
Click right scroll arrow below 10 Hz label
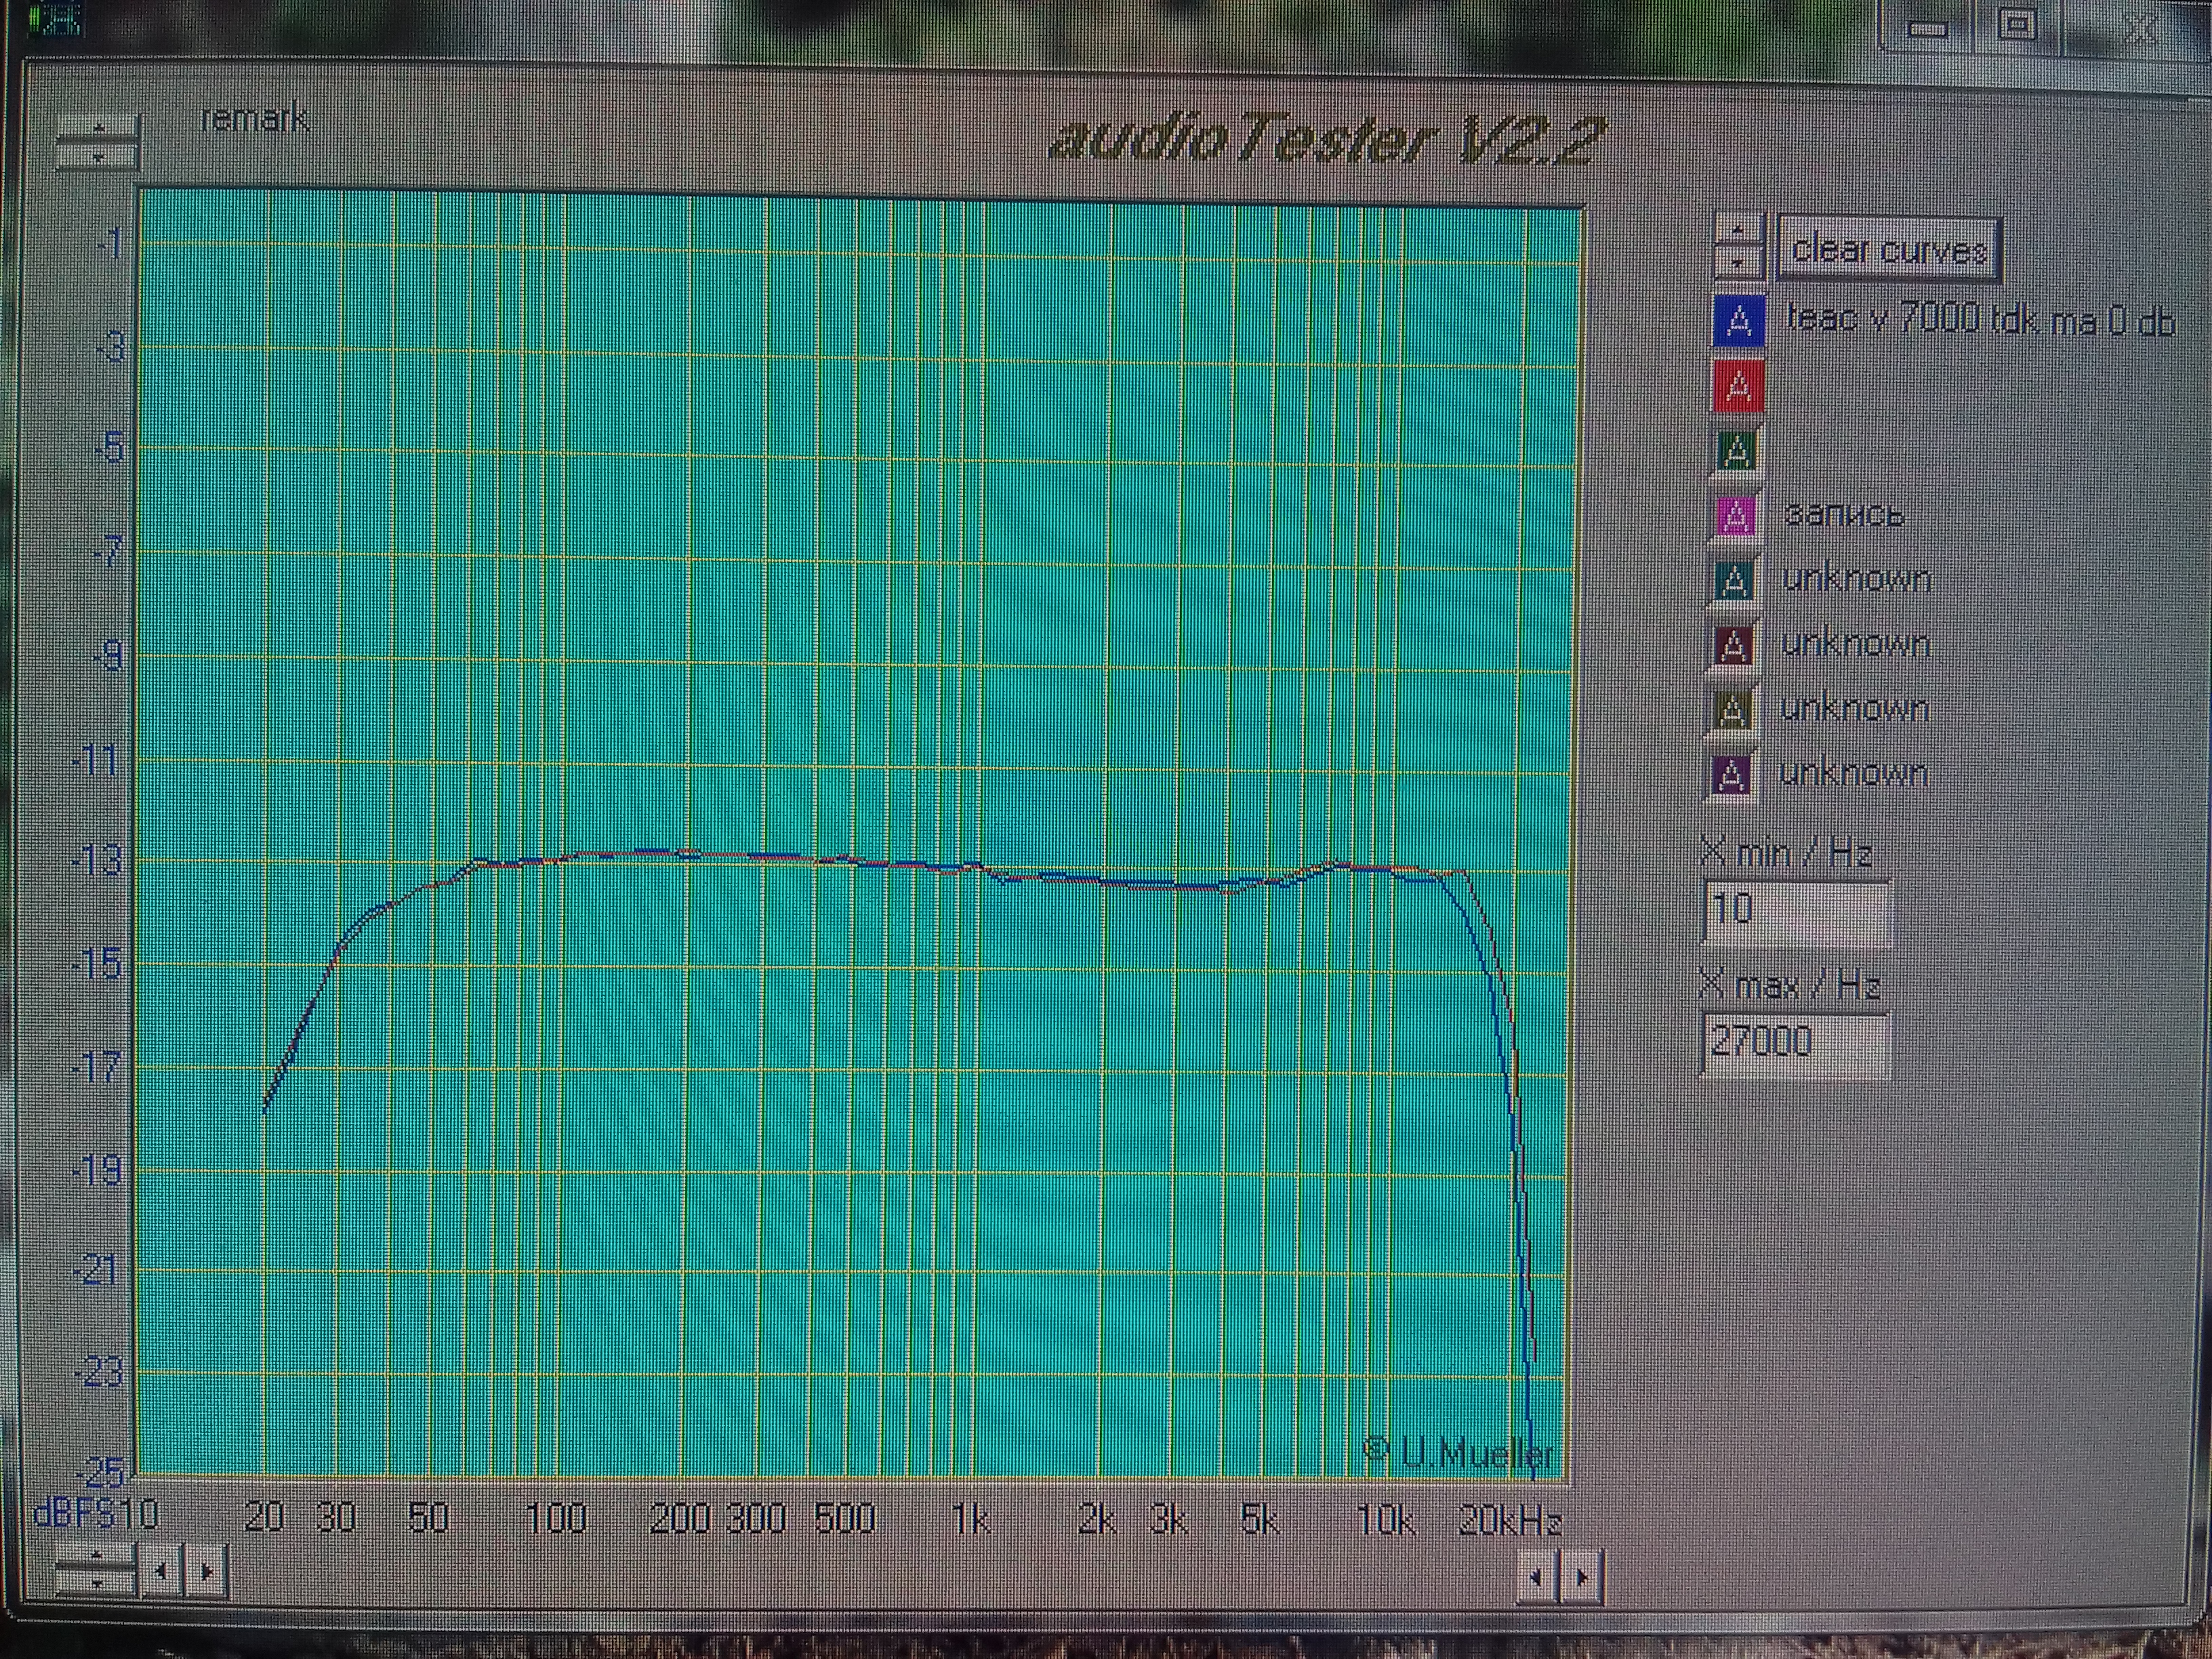click(x=207, y=1571)
